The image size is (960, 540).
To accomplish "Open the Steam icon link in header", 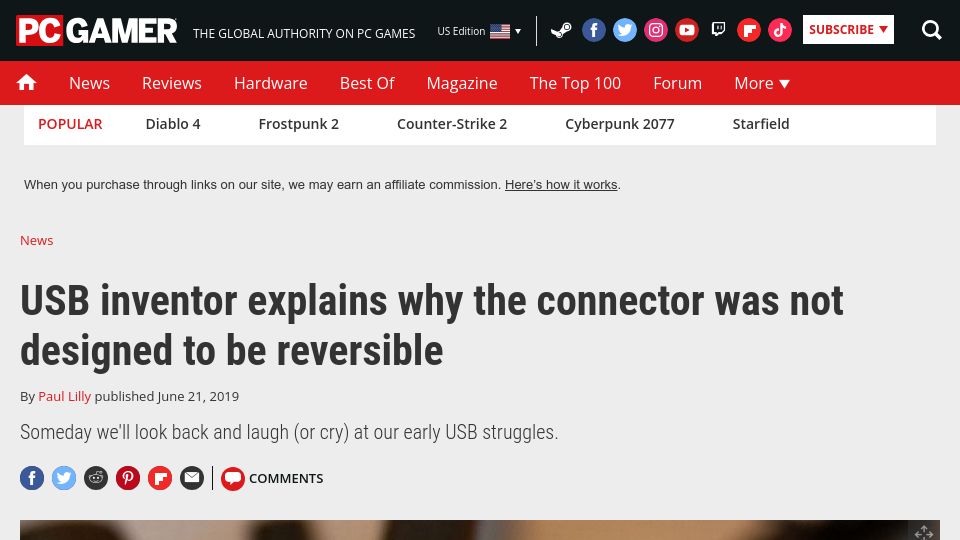I will tap(561, 30).
